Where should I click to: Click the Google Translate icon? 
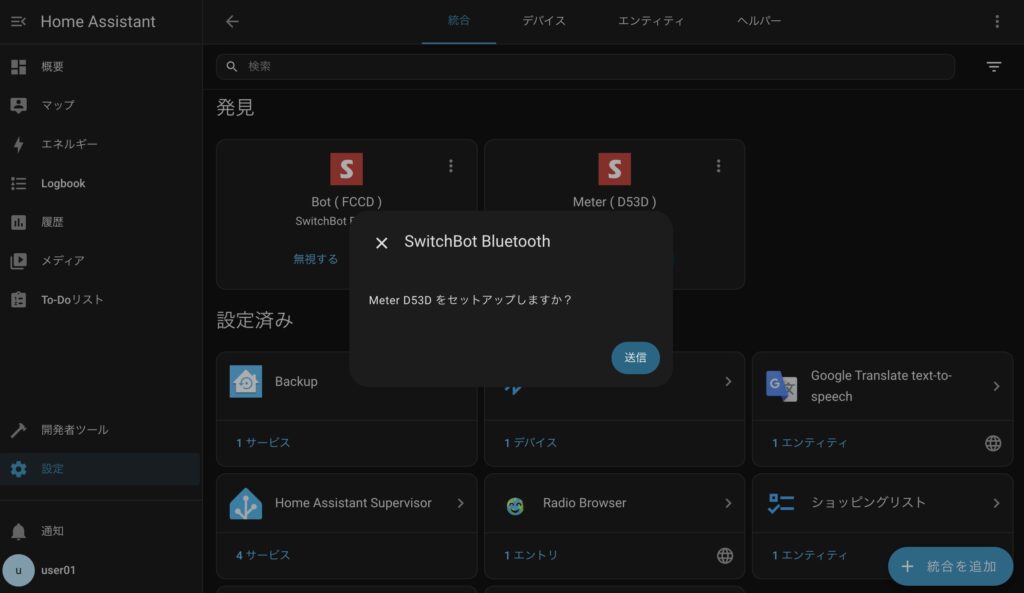point(782,385)
